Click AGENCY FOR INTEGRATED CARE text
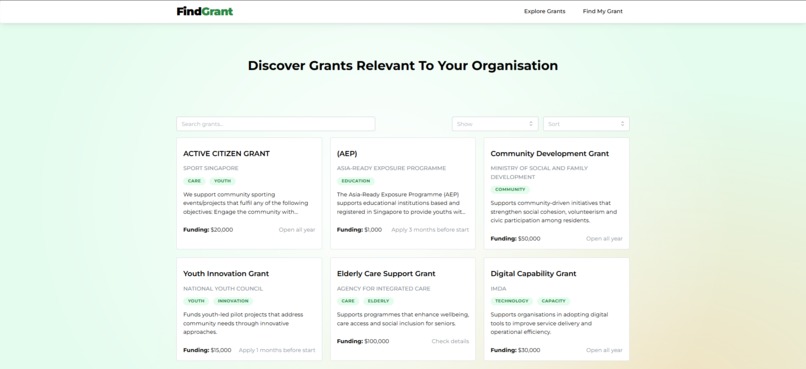The width and height of the screenshot is (806, 369). [383, 288]
